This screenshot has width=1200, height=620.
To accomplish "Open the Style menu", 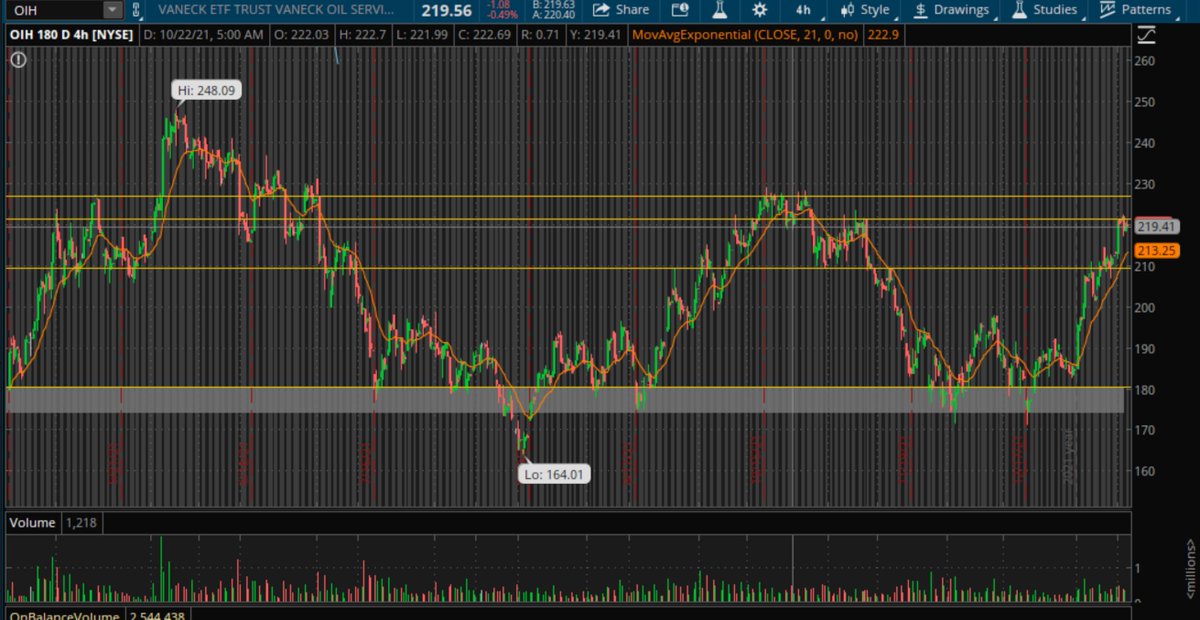I will [x=866, y=10].
